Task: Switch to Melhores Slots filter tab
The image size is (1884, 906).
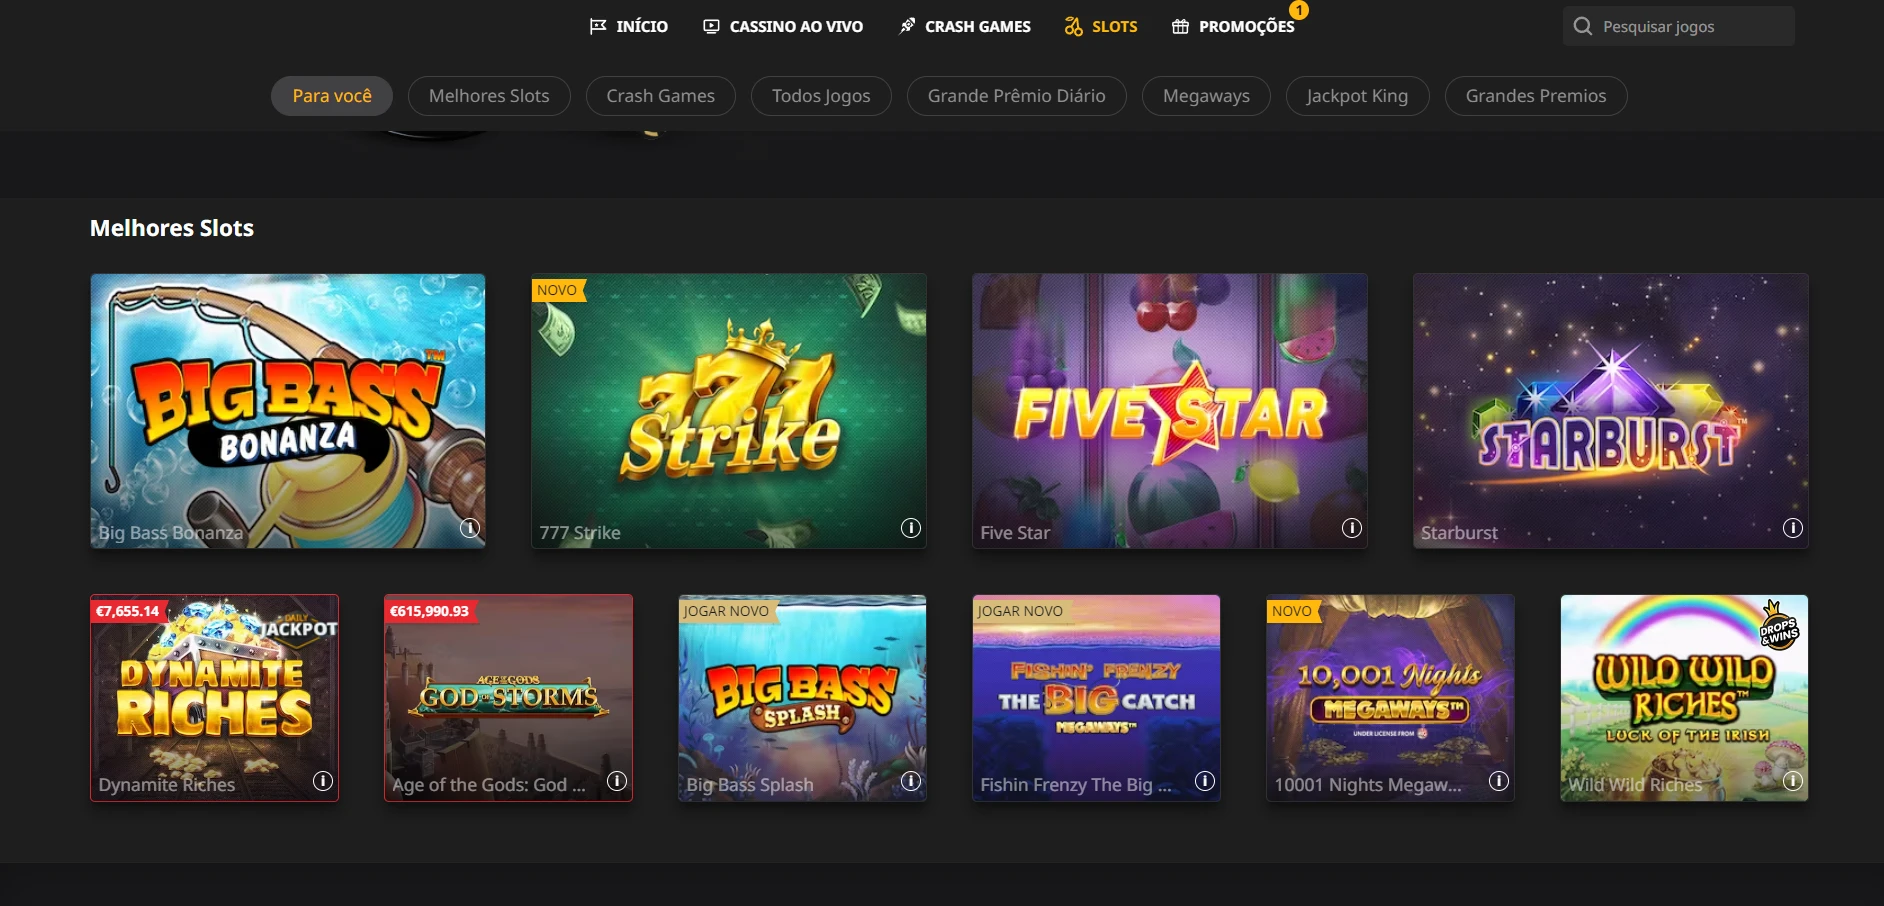Action: (489, 96)
